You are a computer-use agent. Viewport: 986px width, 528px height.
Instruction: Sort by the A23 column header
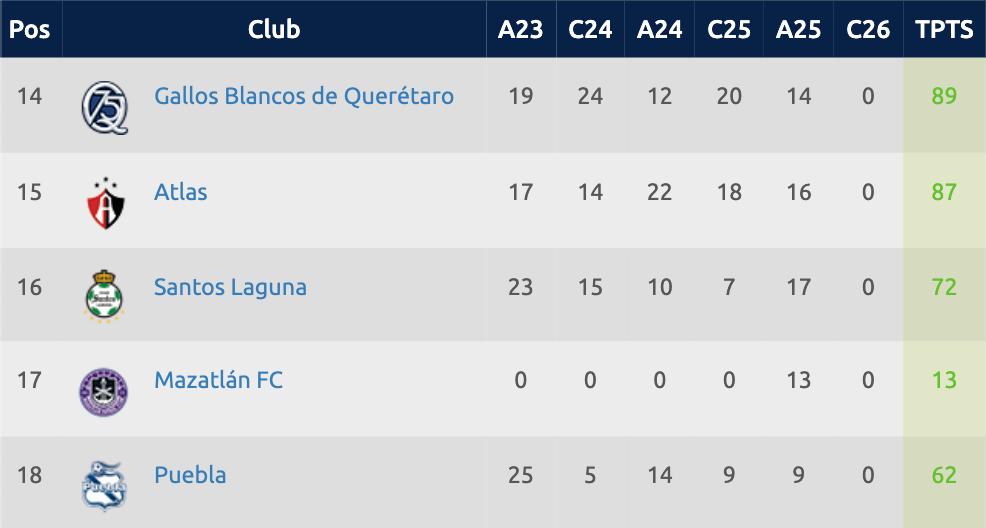point(520,29)
